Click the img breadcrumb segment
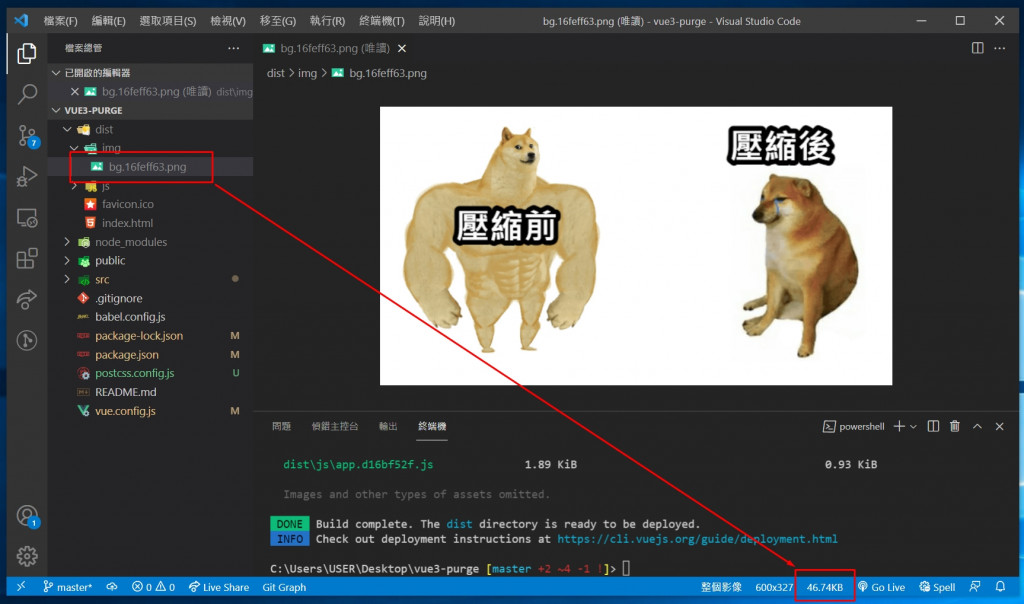This screenshot has height=604, width=1024. pyautogui.click(x=307, y=73)
